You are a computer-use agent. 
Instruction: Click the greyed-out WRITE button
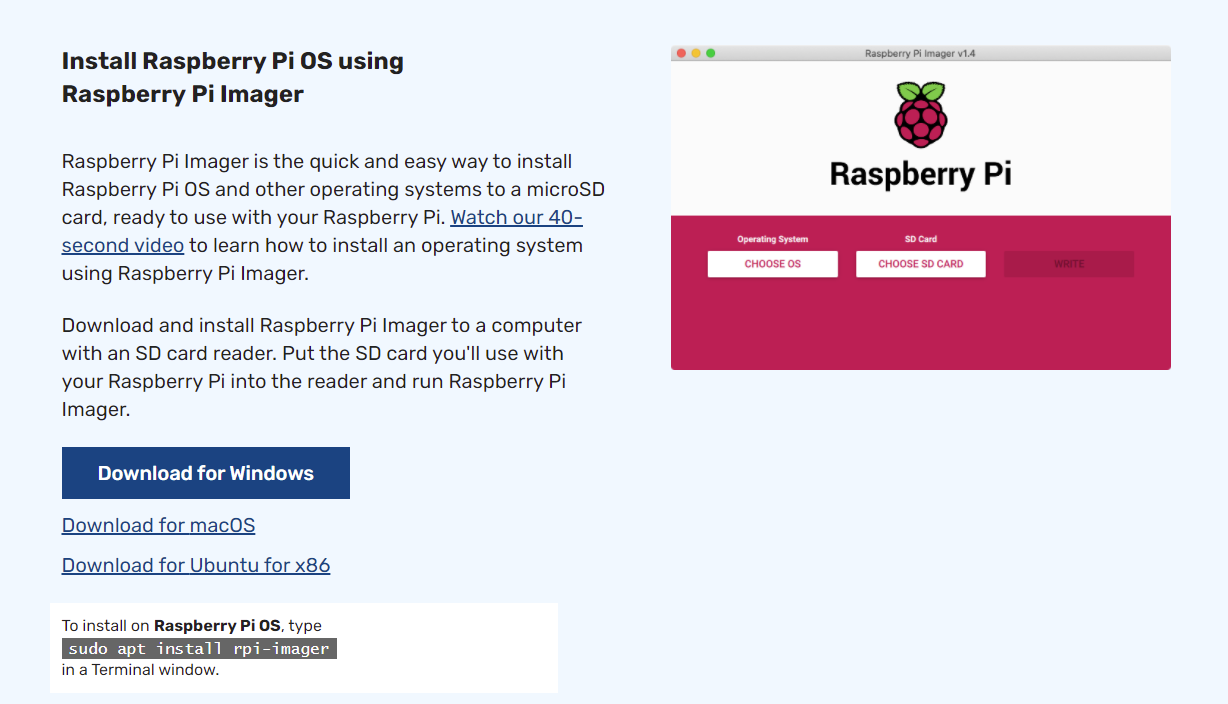[1069, 264]
